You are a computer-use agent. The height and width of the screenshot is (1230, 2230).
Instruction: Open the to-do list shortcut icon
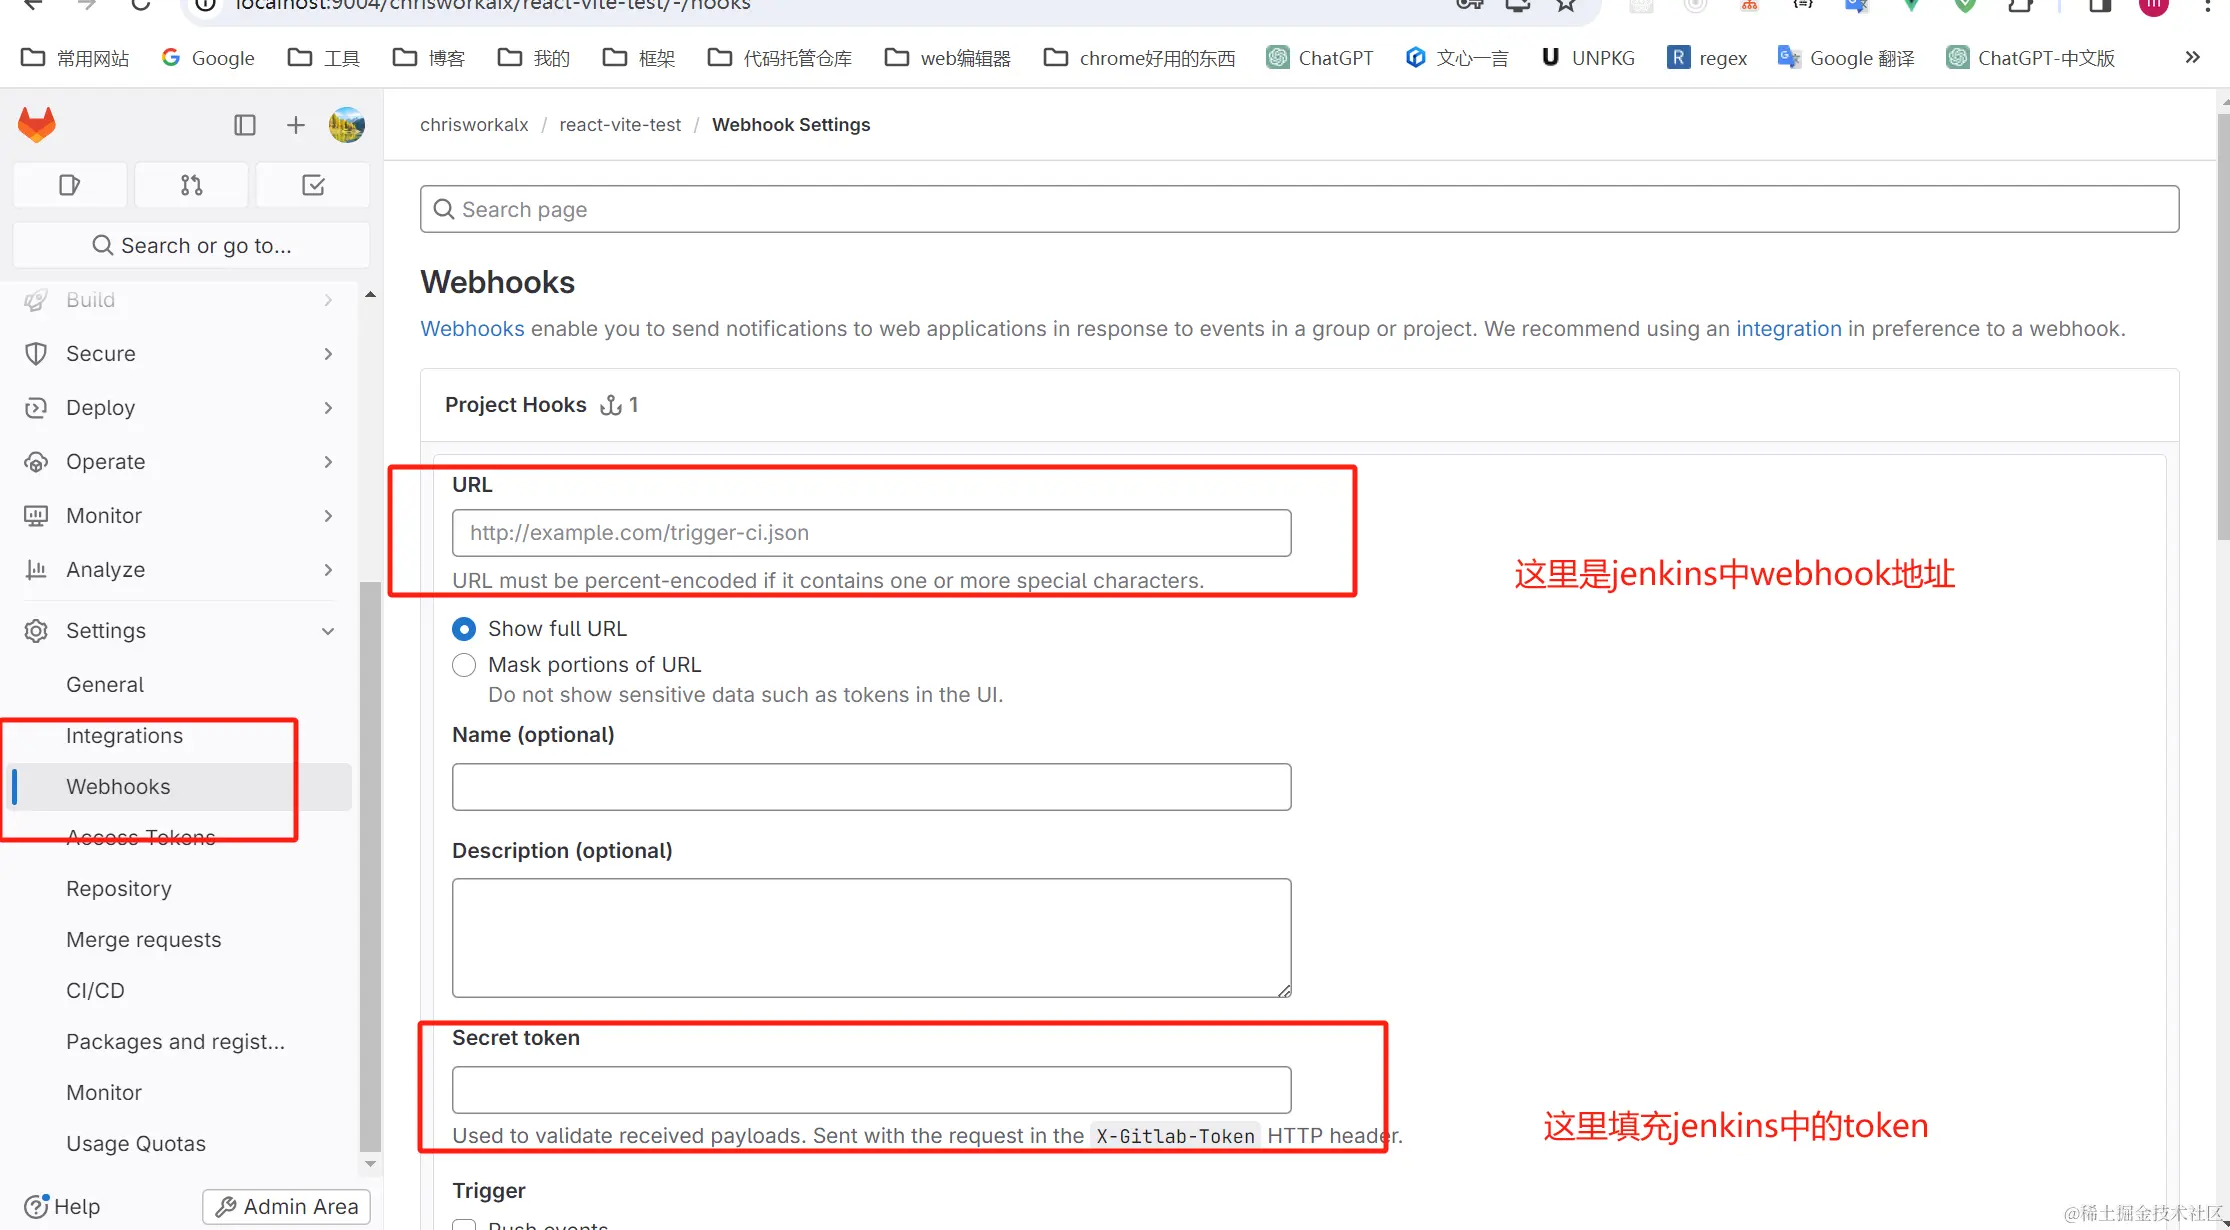313,185
